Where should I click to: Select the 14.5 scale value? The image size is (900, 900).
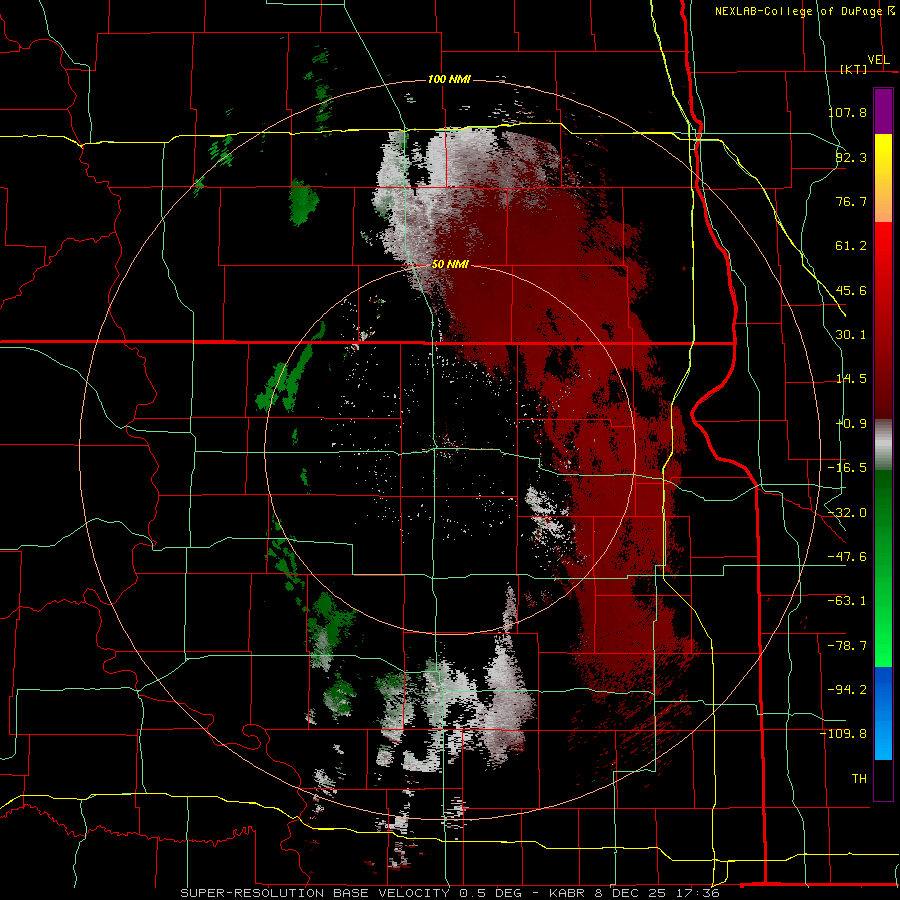851,379
